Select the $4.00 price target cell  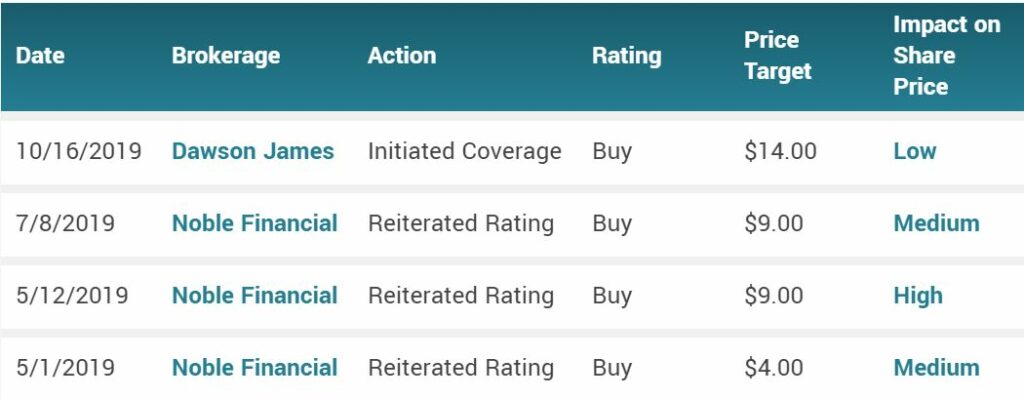point(774,368)
